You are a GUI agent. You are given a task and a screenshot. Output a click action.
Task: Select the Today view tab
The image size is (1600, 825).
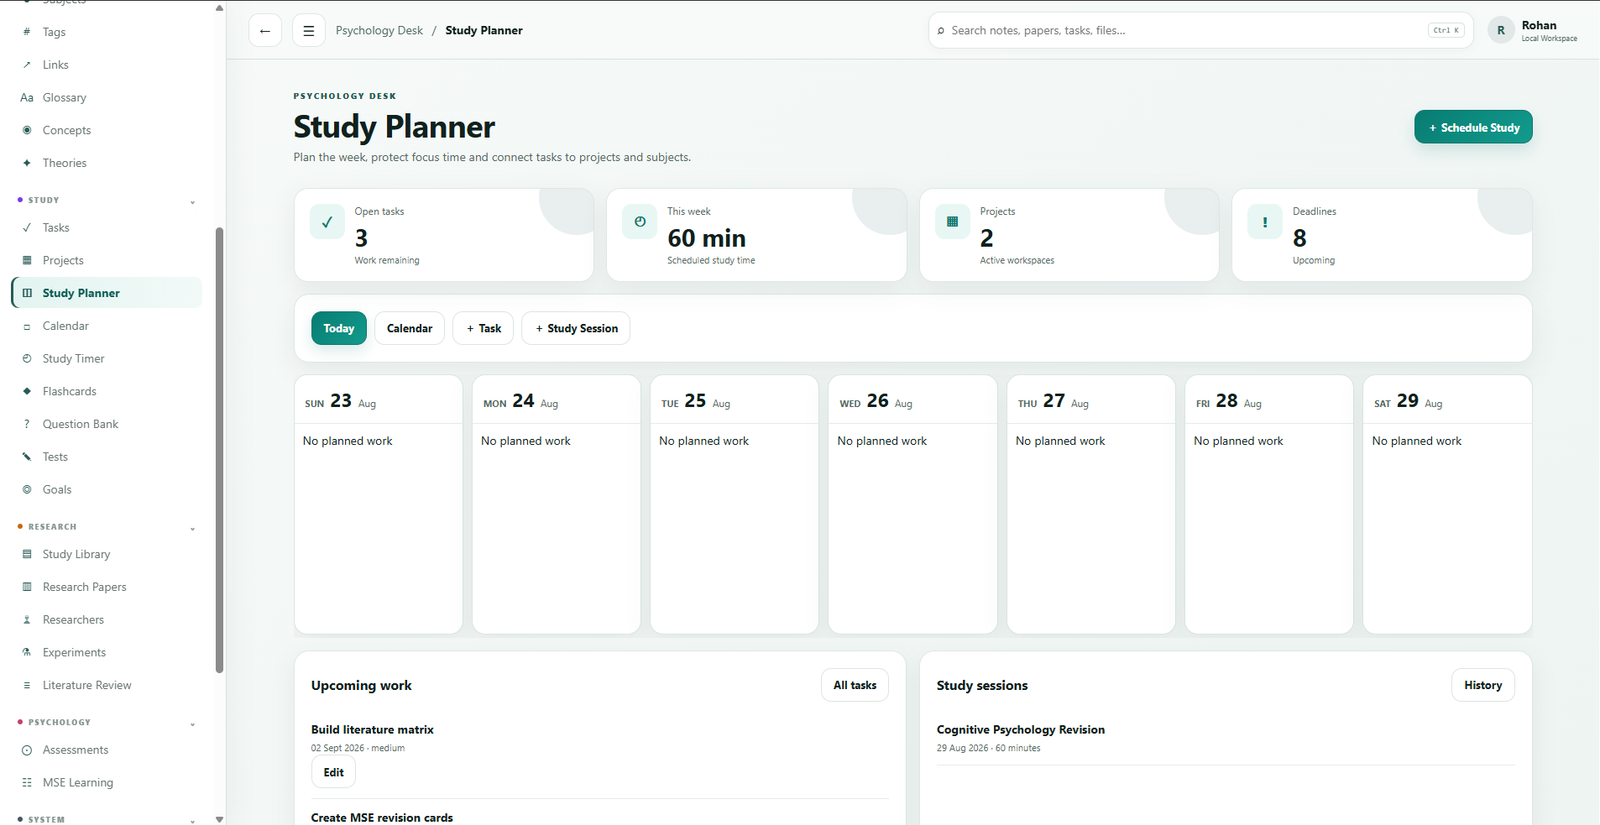click(339, 329)
